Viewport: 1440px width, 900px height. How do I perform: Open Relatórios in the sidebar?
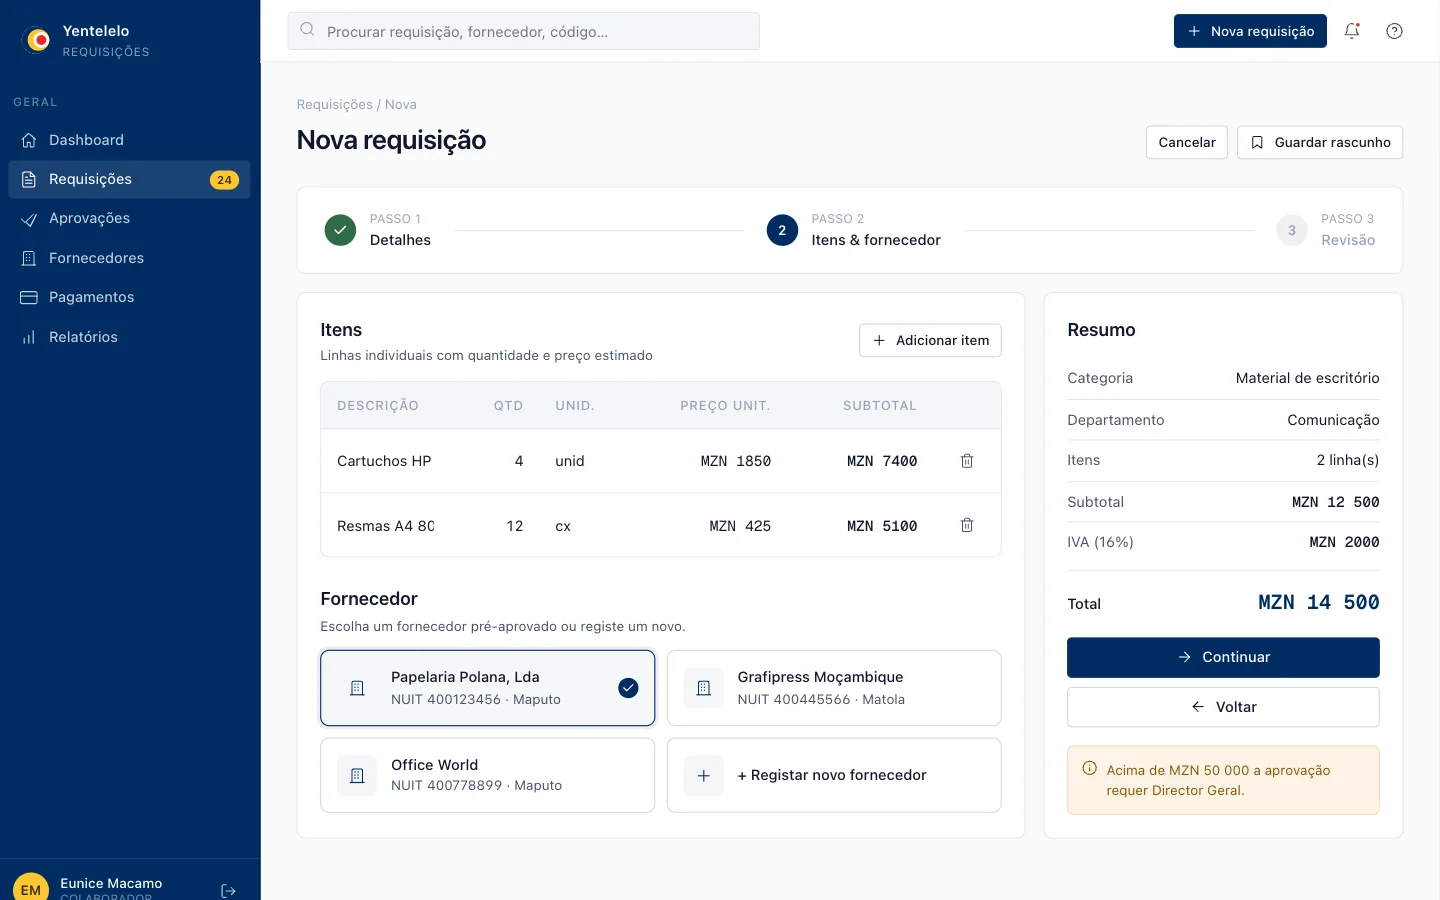coord(129,337)
